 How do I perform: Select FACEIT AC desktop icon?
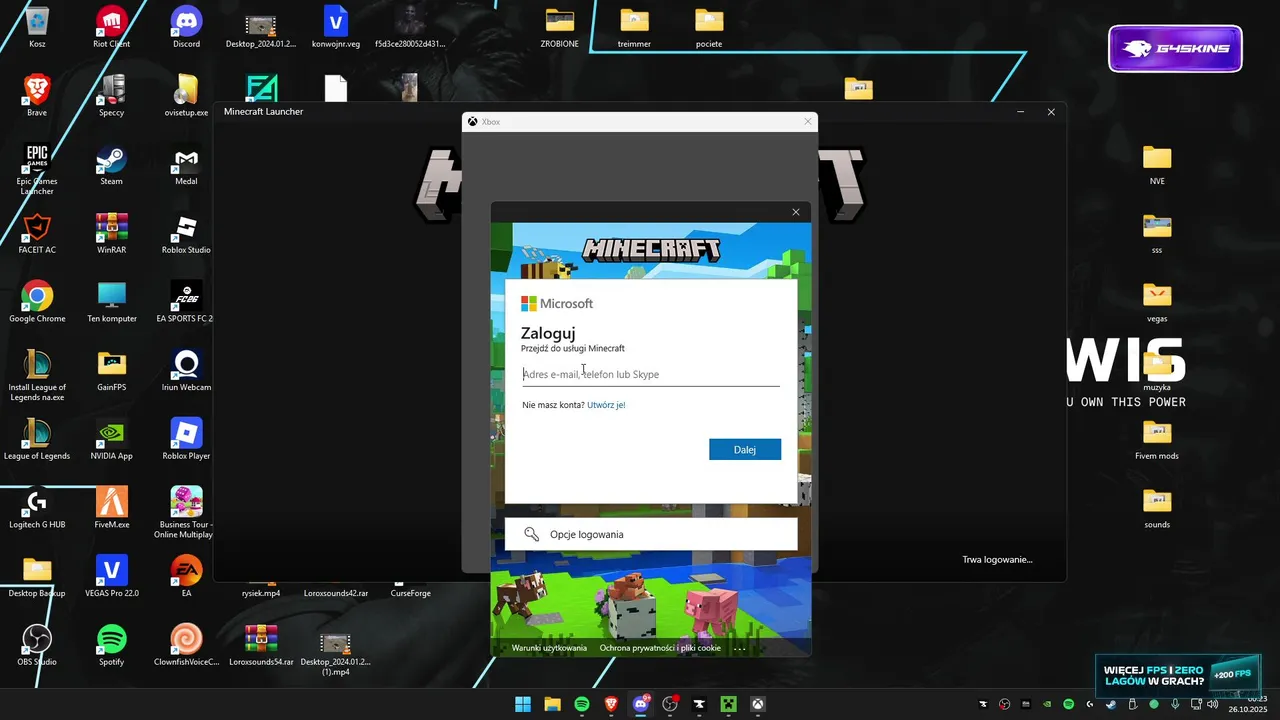[x=37, y=233]
